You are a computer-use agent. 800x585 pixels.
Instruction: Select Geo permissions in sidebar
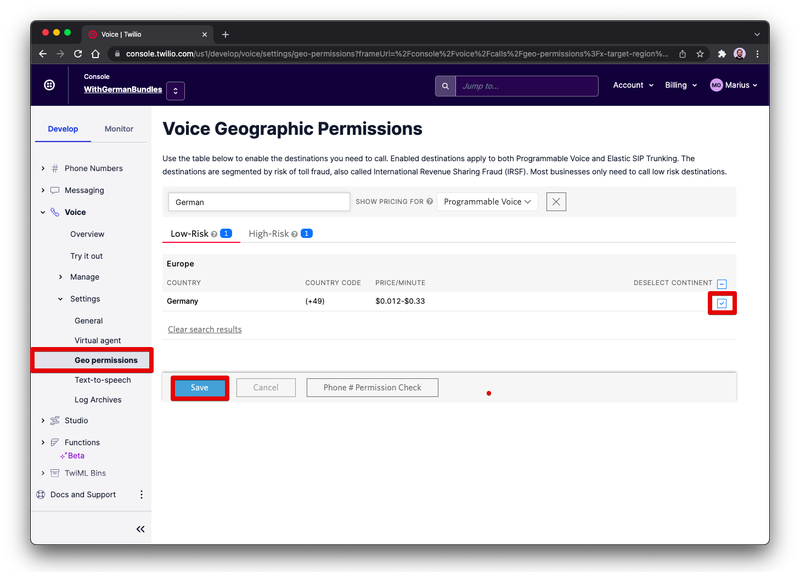(92, 360)
